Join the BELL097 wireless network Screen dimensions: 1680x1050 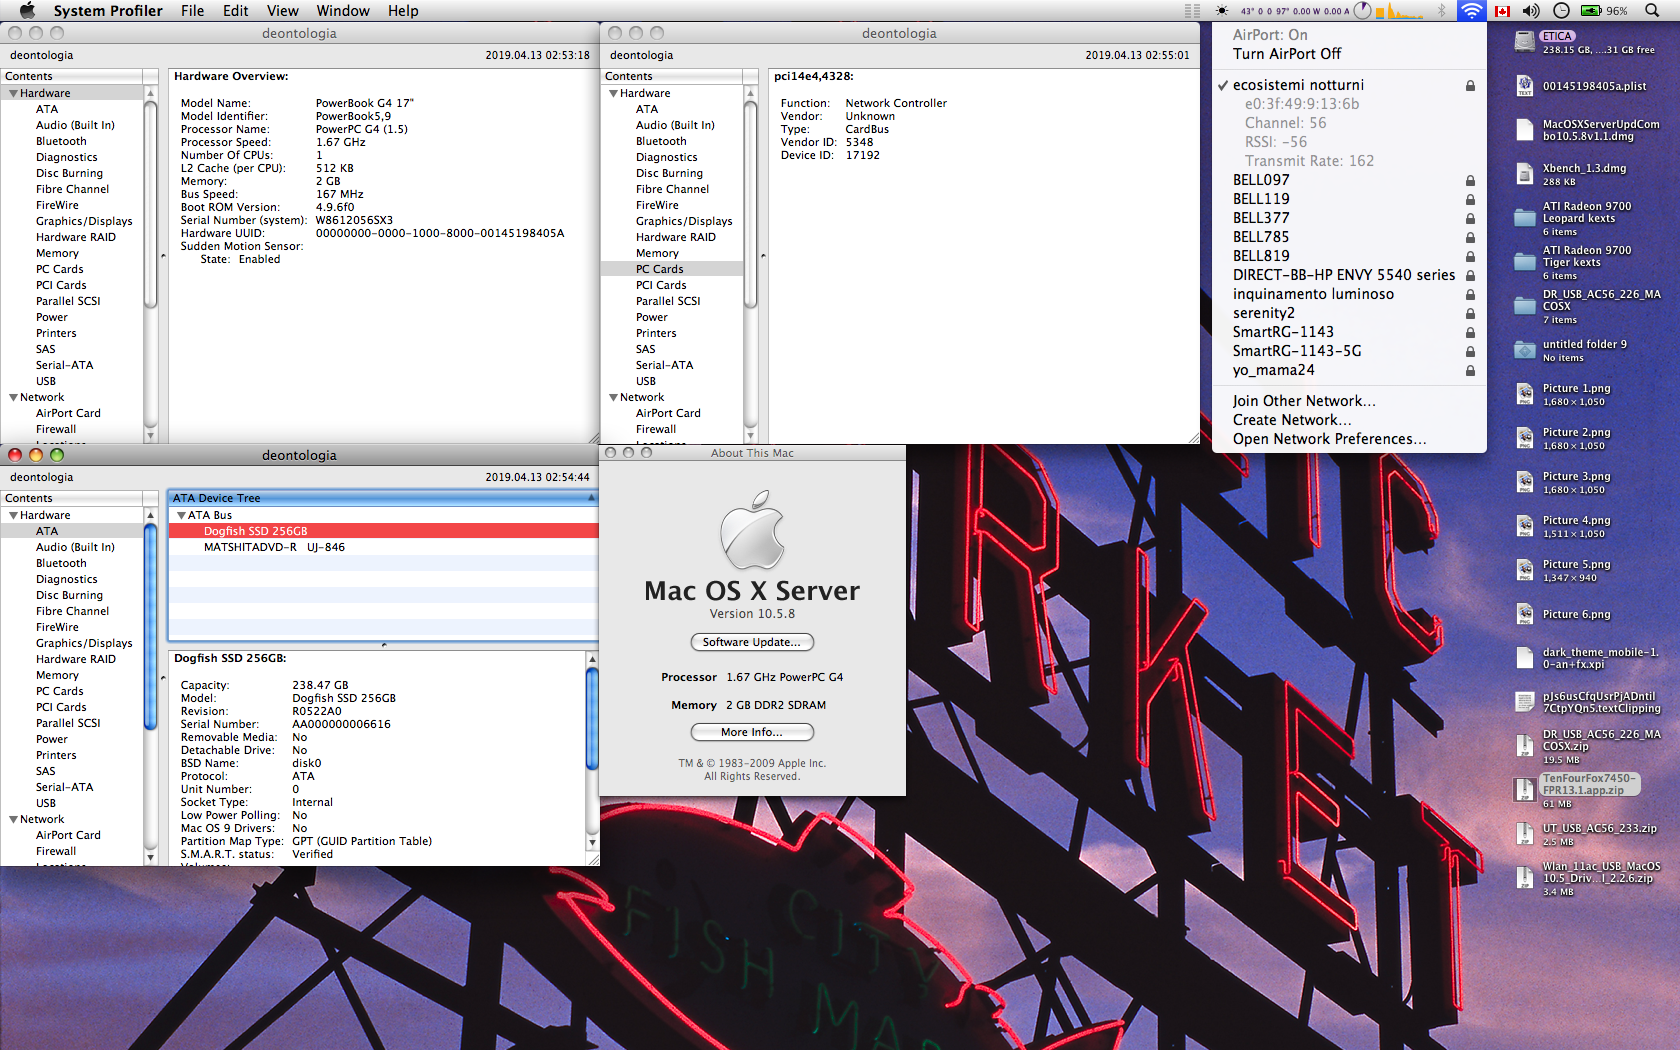(x=1349, y=180)
